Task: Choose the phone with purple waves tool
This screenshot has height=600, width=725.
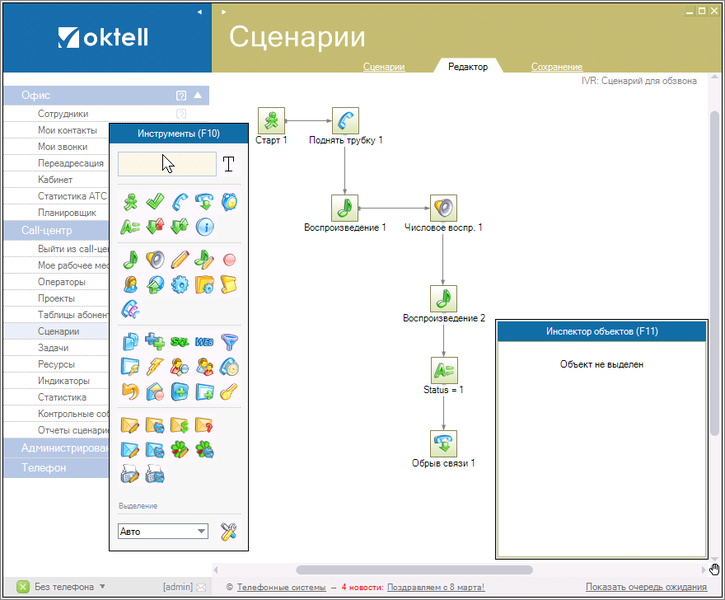Action: pyautogui.click(x=131, y=309)
